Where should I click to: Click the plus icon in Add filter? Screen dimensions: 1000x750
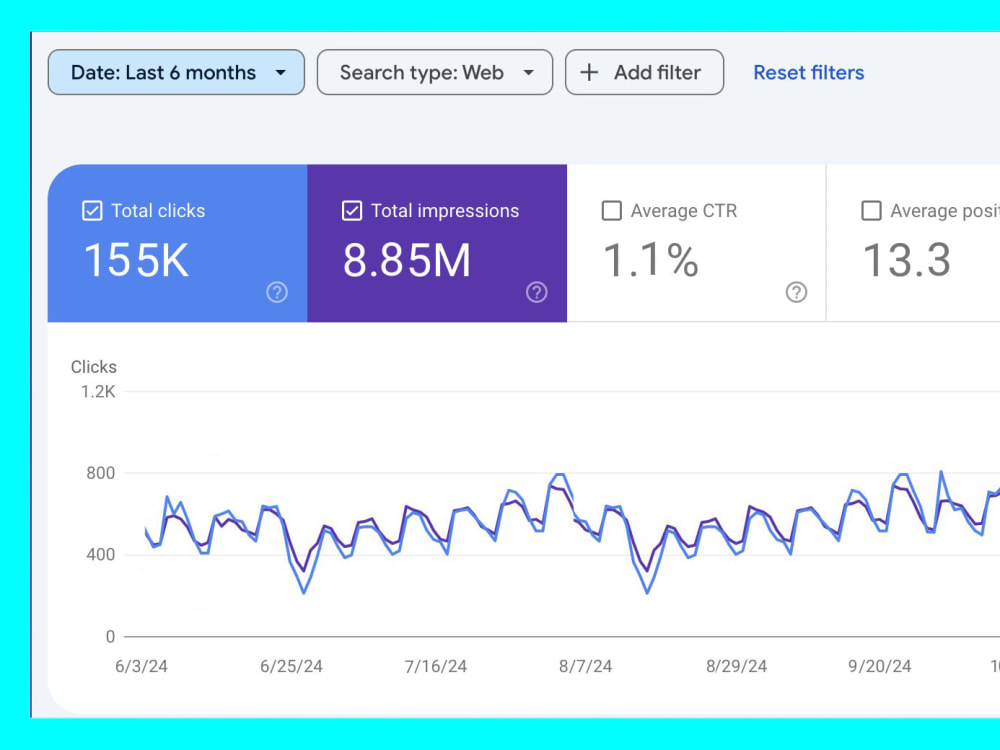[x=589, y=73]
